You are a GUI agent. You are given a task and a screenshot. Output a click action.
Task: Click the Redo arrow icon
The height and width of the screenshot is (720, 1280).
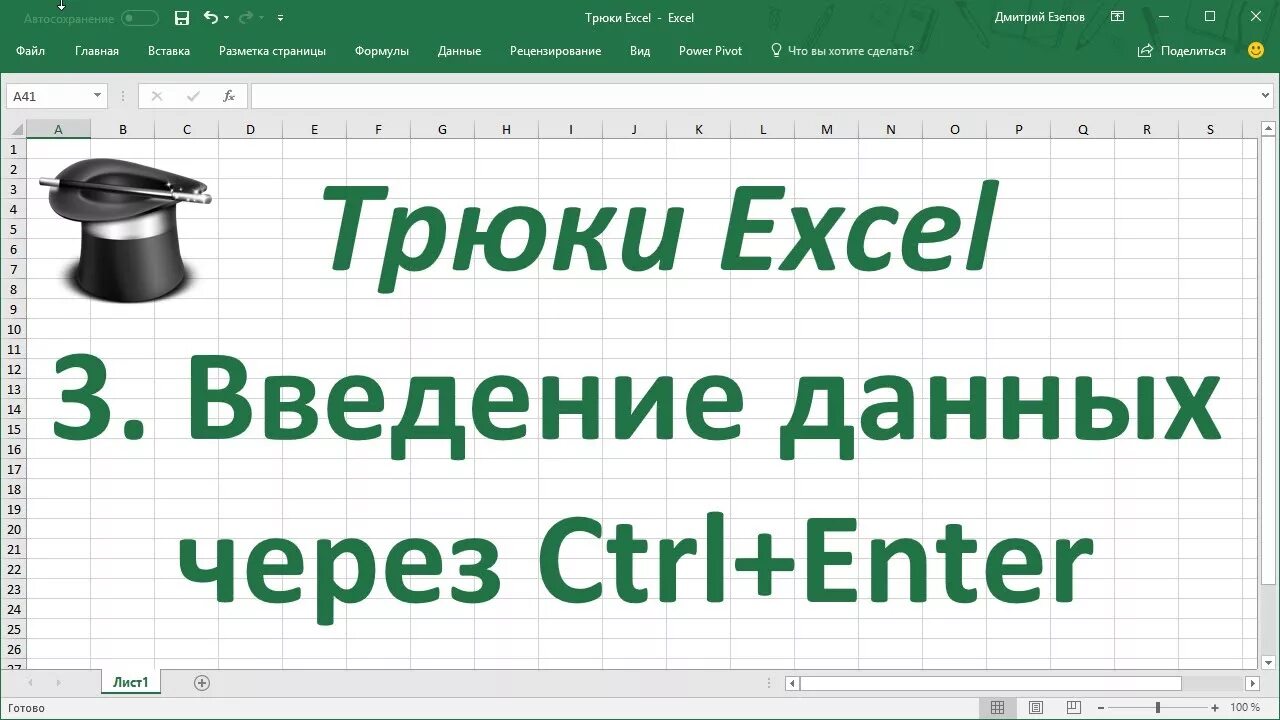pyautogui.click(x=246, y=18)
